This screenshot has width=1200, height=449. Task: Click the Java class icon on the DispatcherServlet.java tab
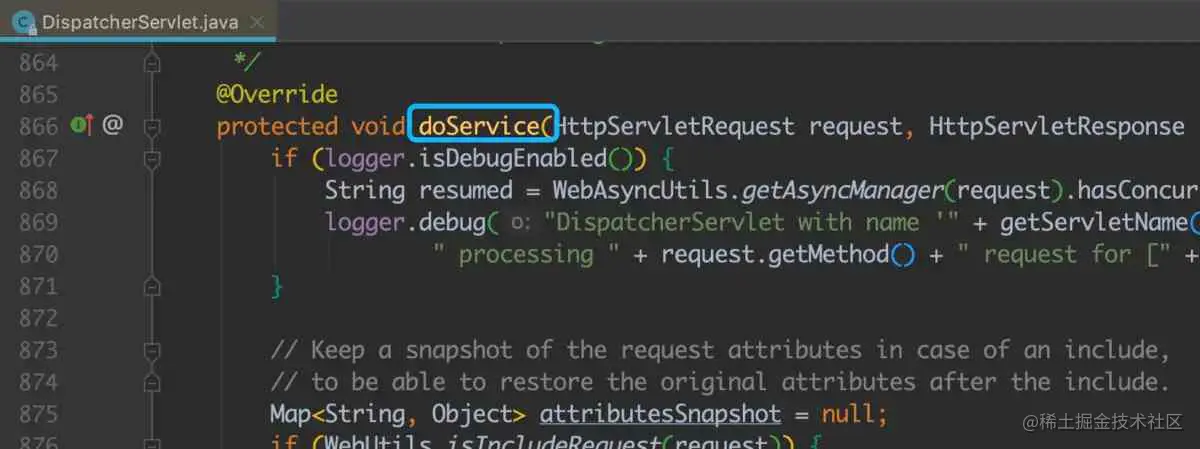point(23,20)
